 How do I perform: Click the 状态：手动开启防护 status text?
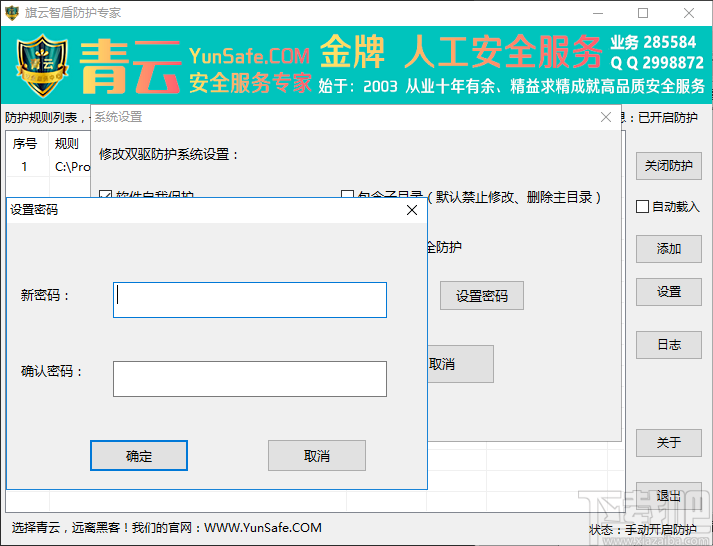(x=643, y=530)
